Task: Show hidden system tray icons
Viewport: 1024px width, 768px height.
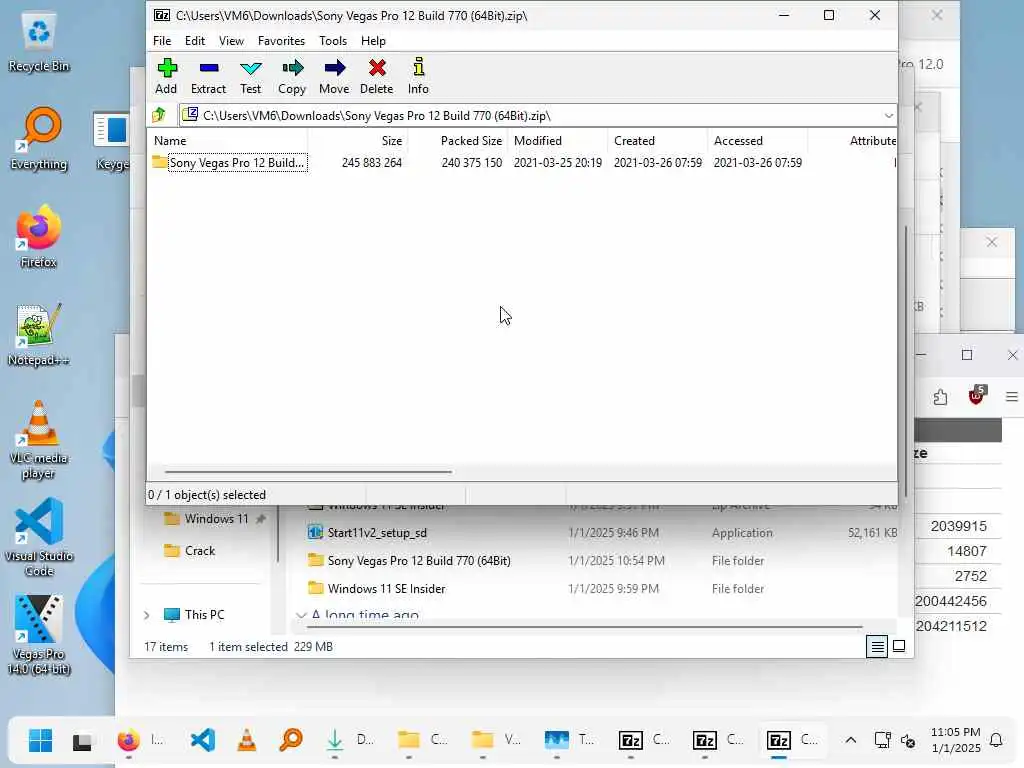Action: tap(850, 740)
